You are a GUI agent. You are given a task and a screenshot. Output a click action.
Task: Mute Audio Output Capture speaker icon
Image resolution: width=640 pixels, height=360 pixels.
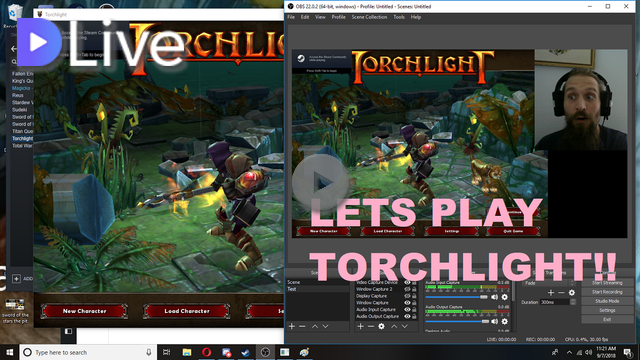tap(495, 321)
